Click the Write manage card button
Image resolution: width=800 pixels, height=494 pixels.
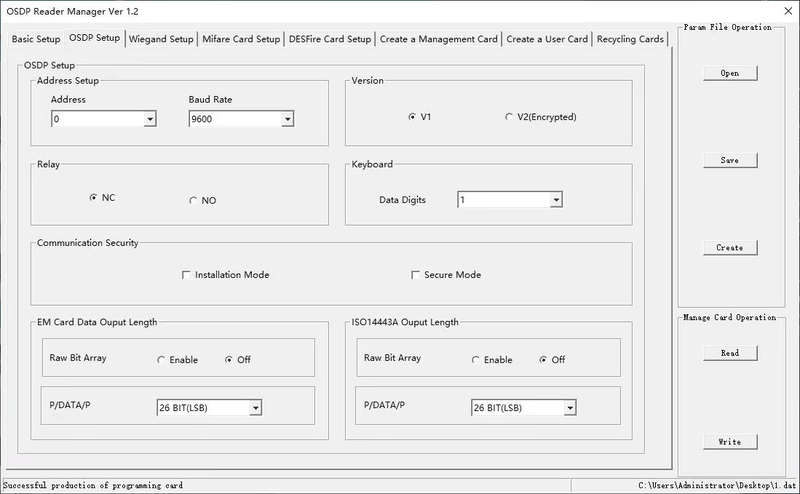click(730, 442)
